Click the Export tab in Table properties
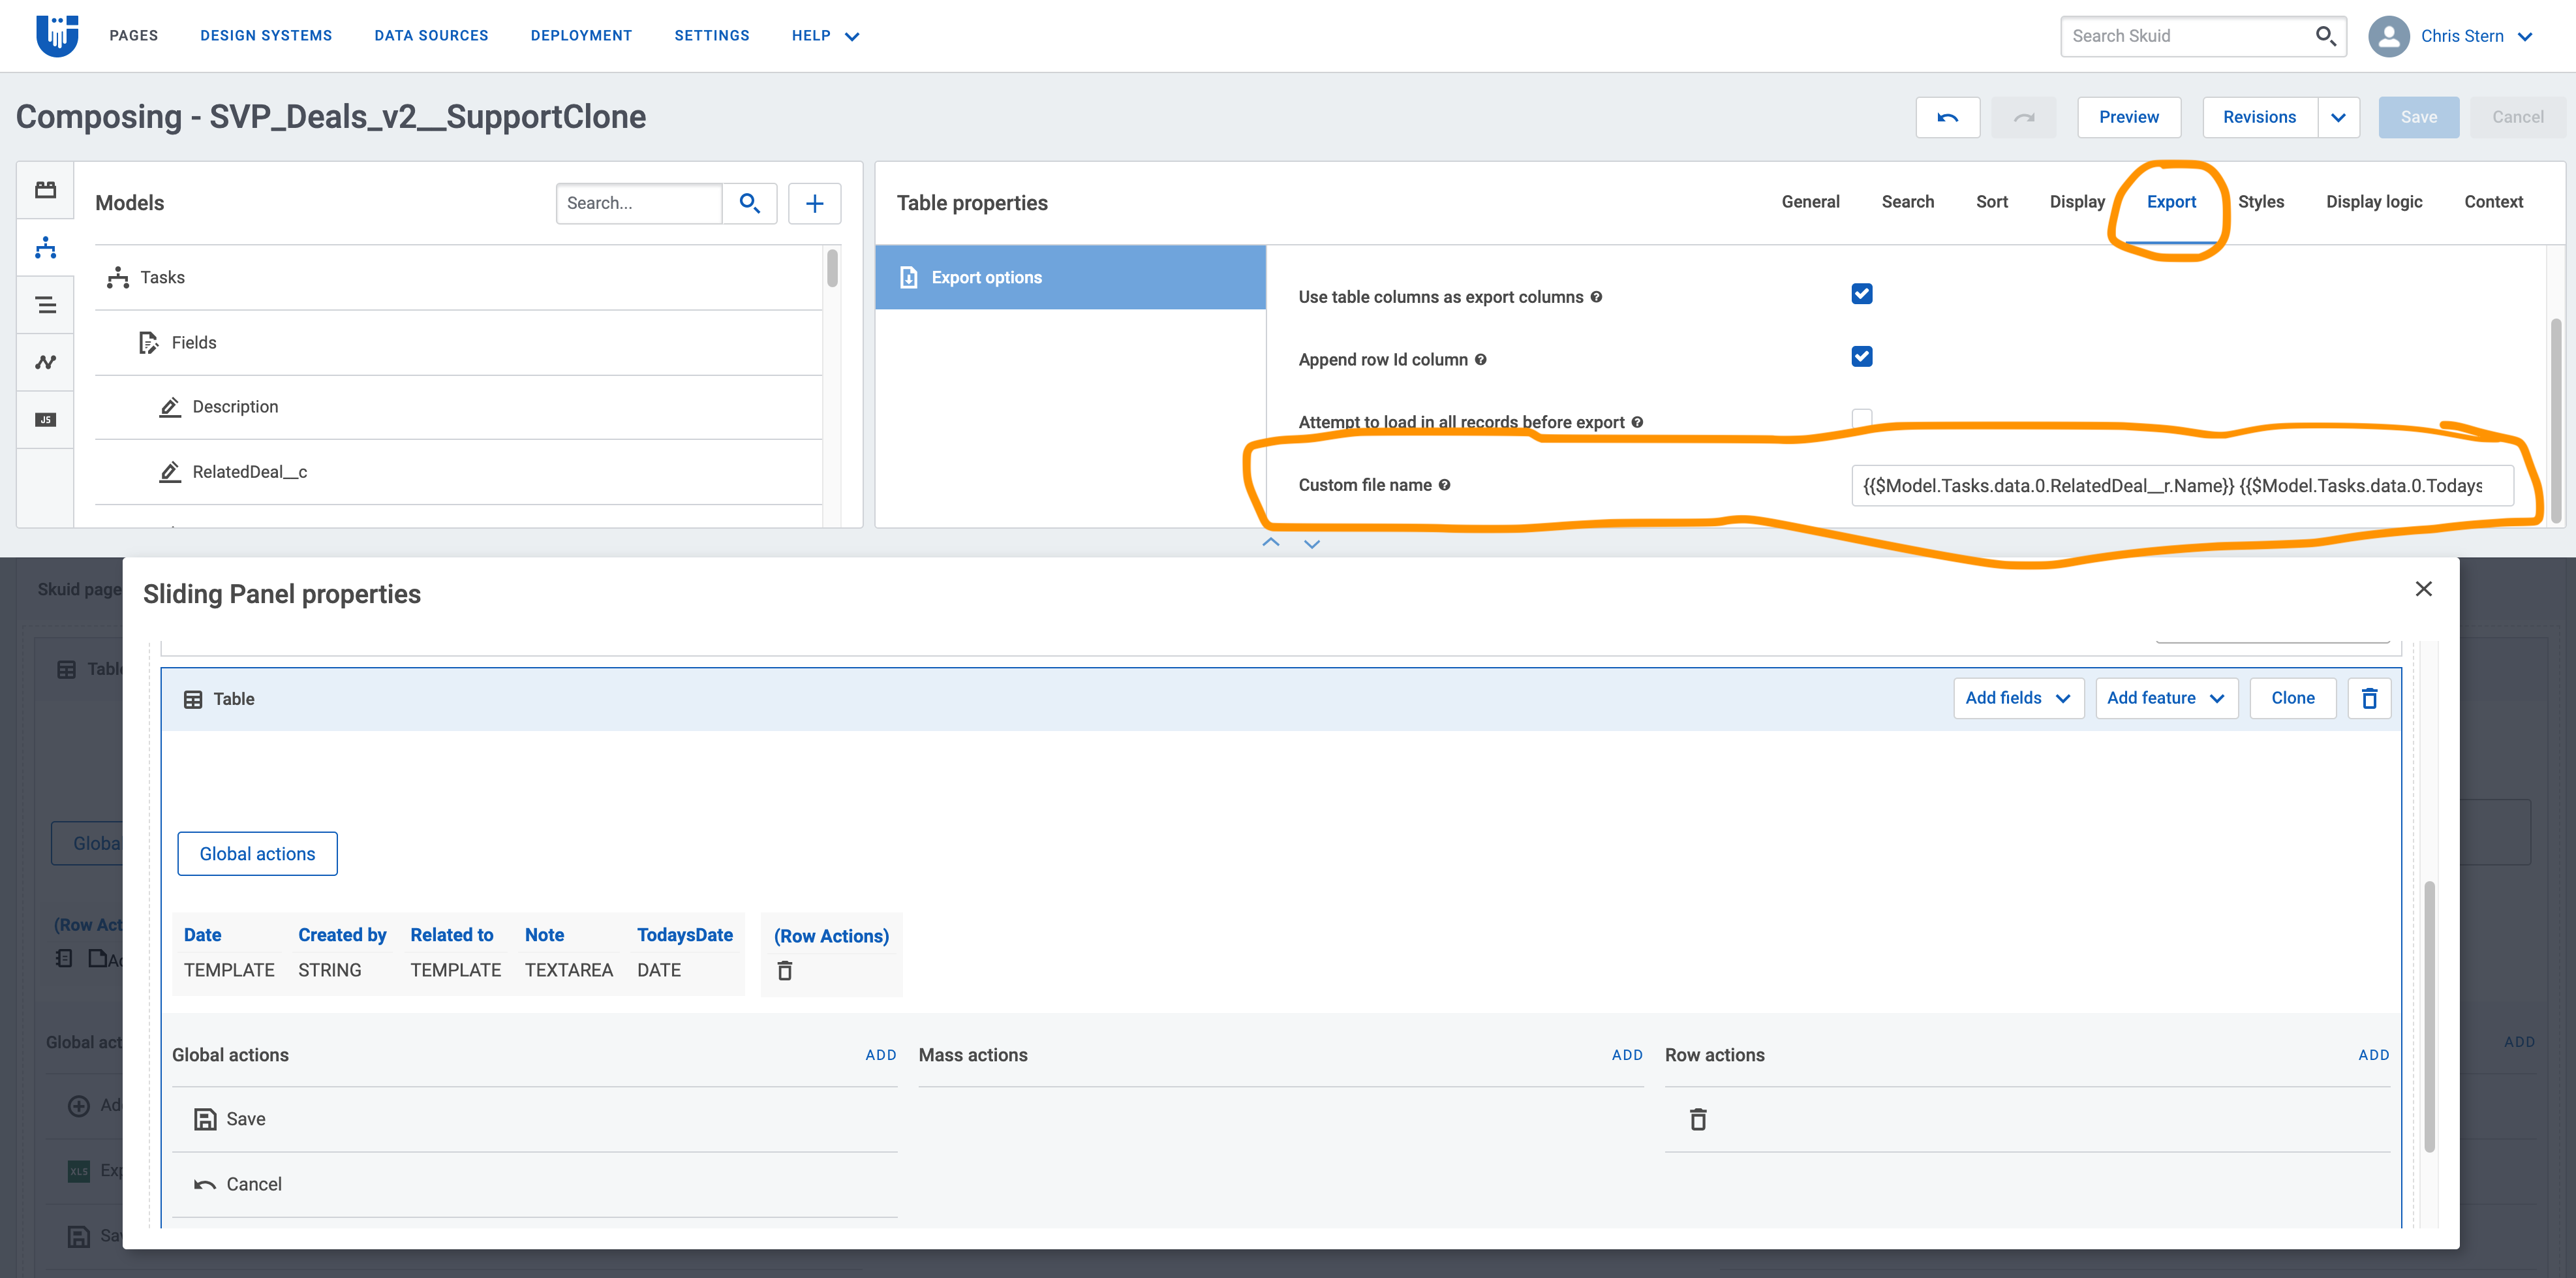This screenshot has height=1278, width=2576. click(x=2170, y=202)
